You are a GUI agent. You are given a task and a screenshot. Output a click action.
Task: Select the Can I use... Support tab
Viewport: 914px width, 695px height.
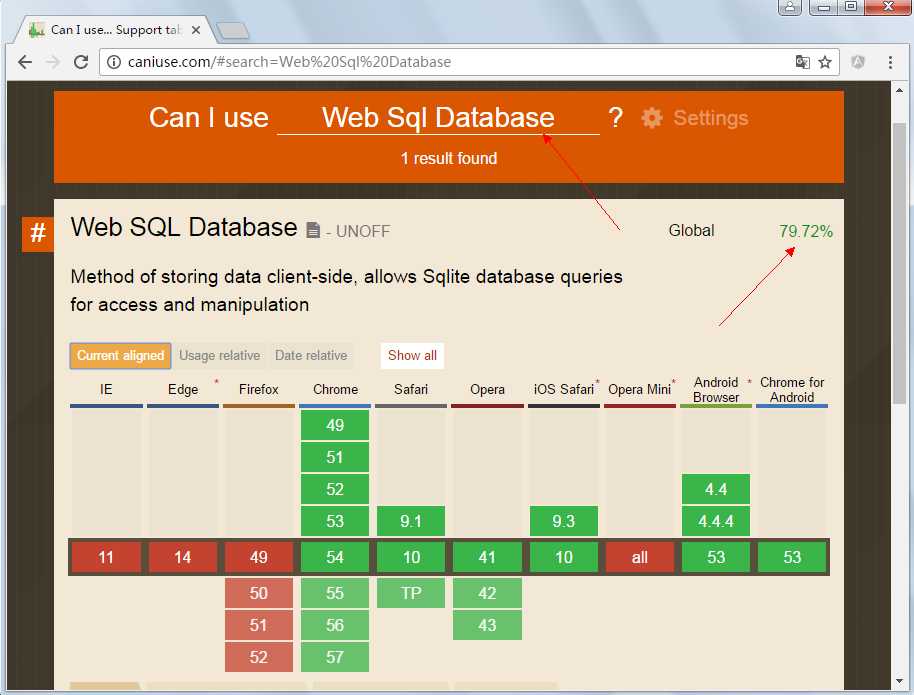pyautogui.click(x=114, y=30)
